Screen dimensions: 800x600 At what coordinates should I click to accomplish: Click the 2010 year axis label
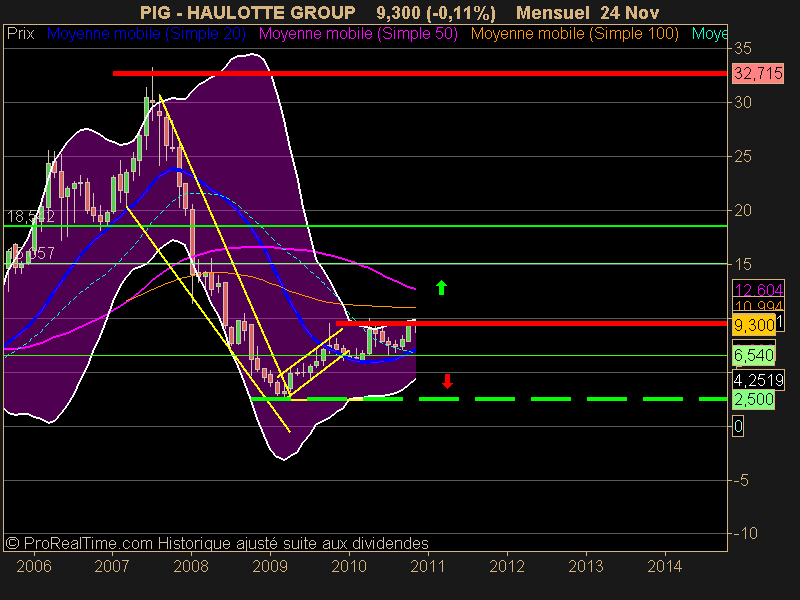pos(349,566)
